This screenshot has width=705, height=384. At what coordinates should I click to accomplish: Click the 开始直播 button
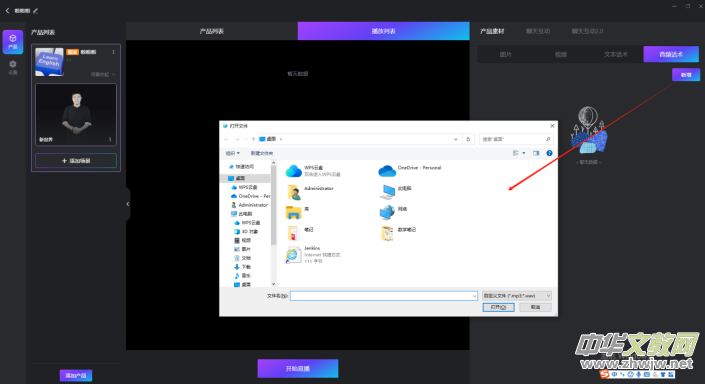[298, 368]
